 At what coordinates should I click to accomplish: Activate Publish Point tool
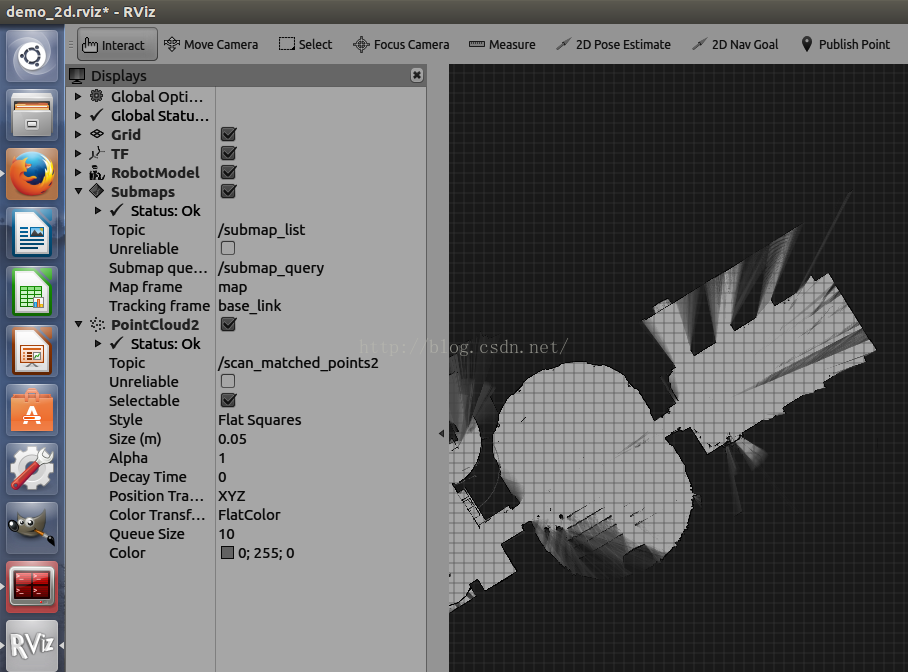coord(845,45)
